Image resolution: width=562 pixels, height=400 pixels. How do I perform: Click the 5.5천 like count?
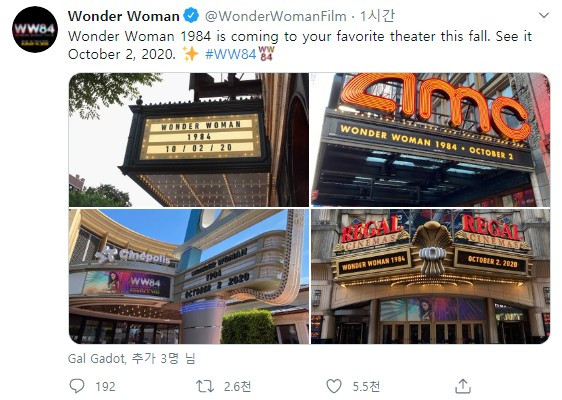point(366,386)
